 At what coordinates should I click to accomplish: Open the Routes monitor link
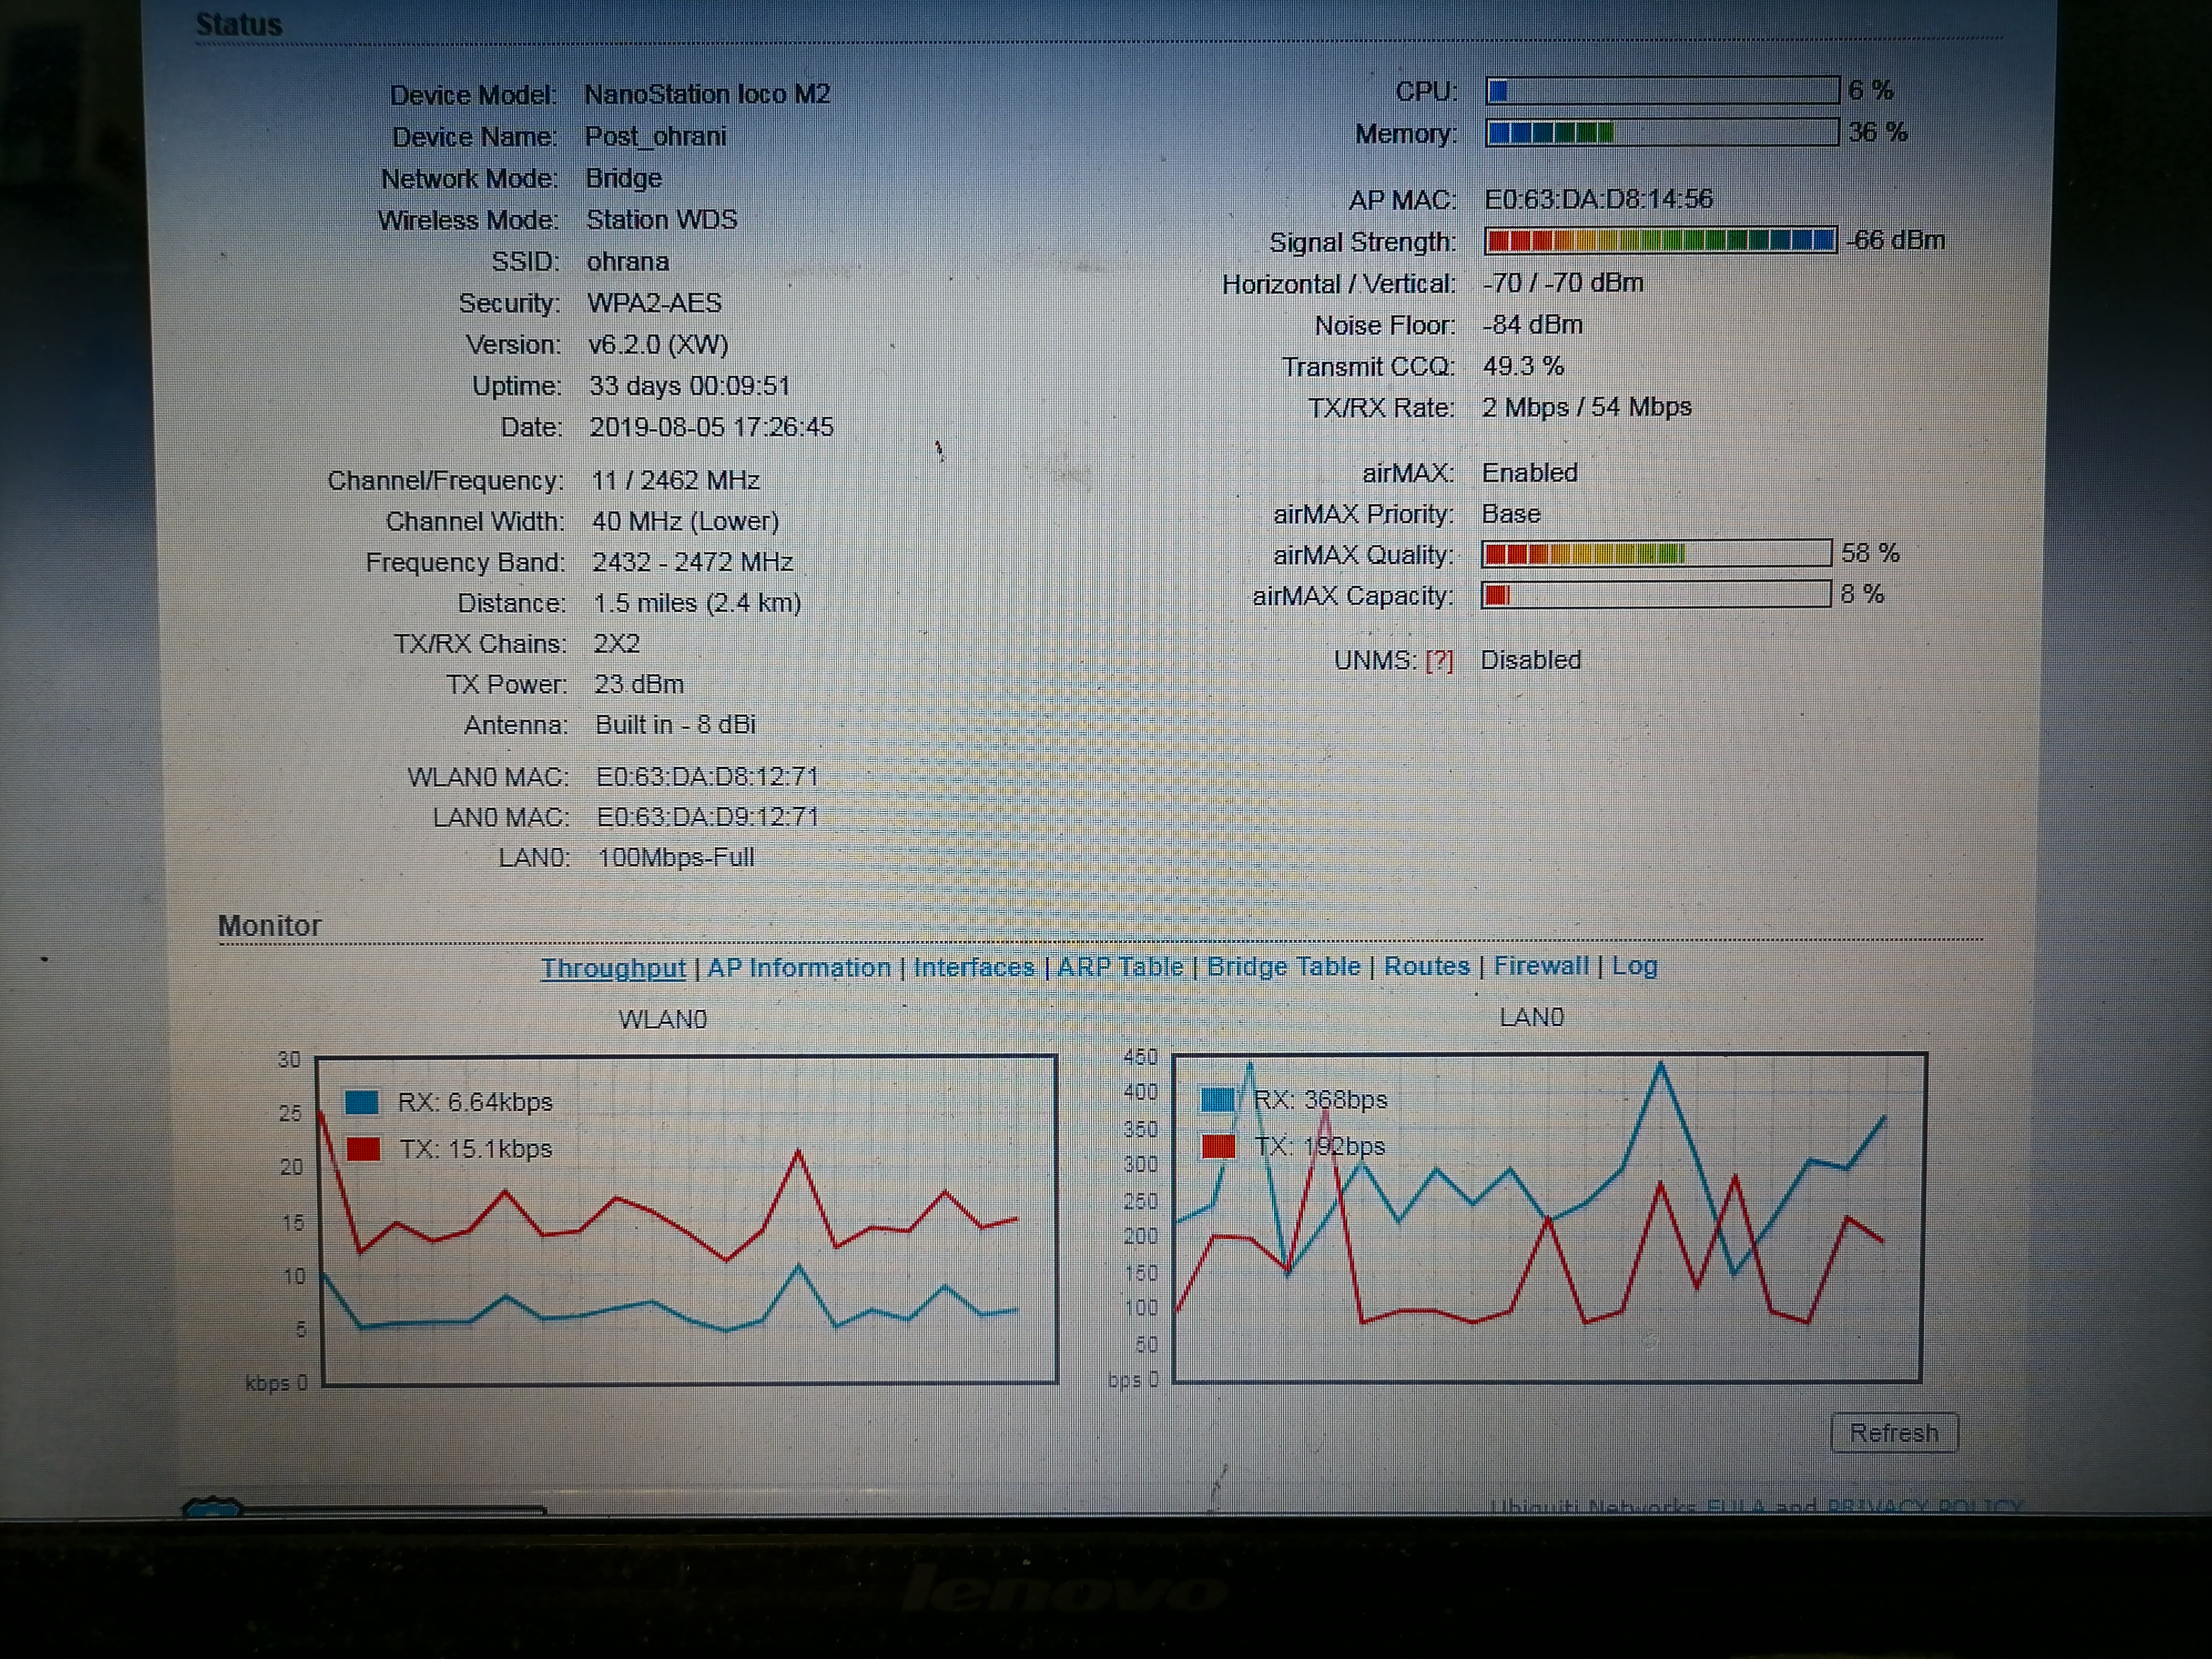point(1427,966)
